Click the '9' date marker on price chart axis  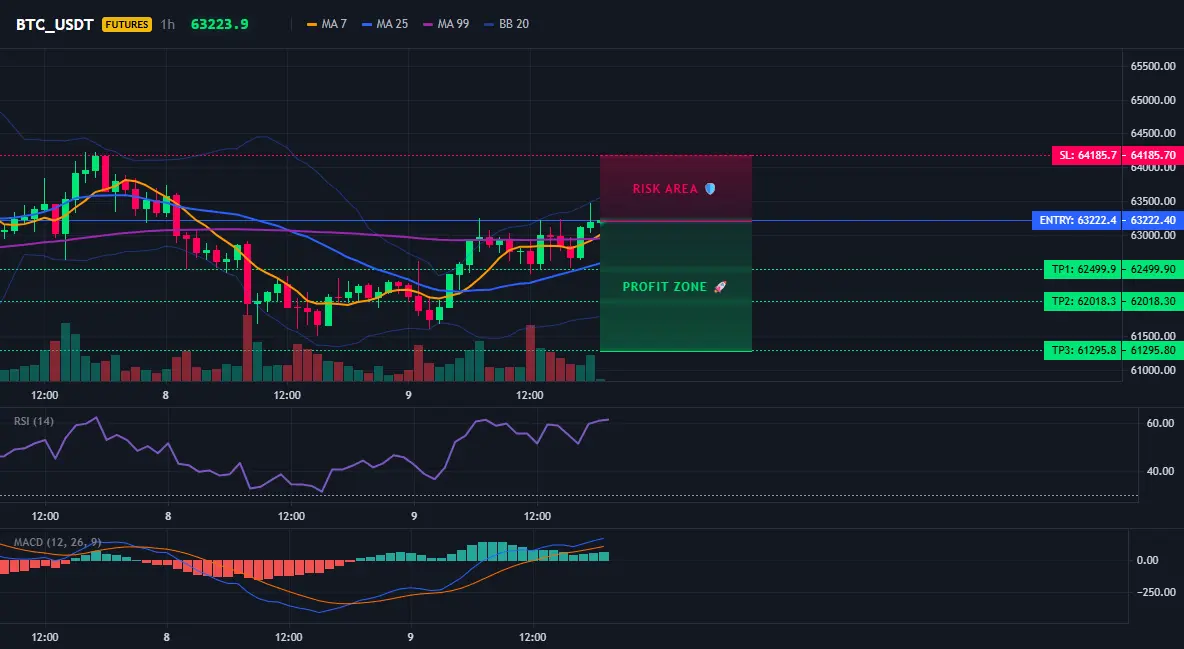tap(409, 395)
